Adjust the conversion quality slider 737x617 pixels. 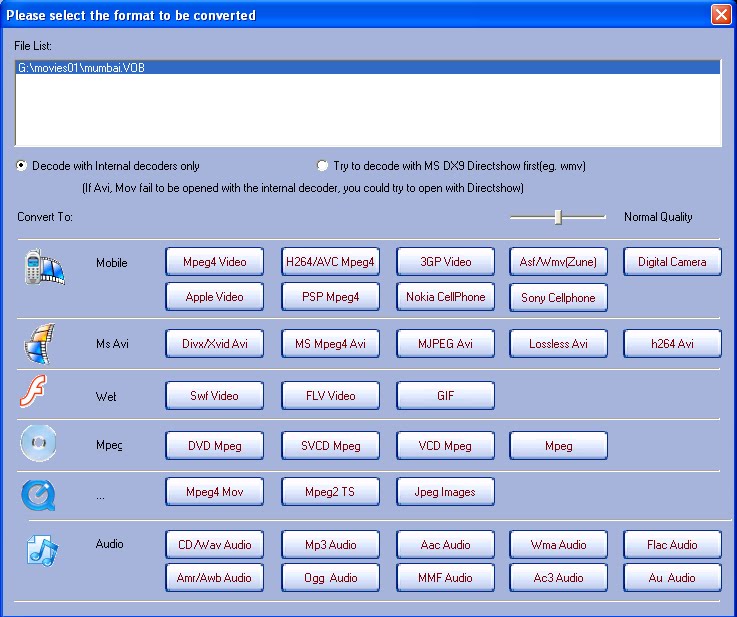[x=558, y=217]
